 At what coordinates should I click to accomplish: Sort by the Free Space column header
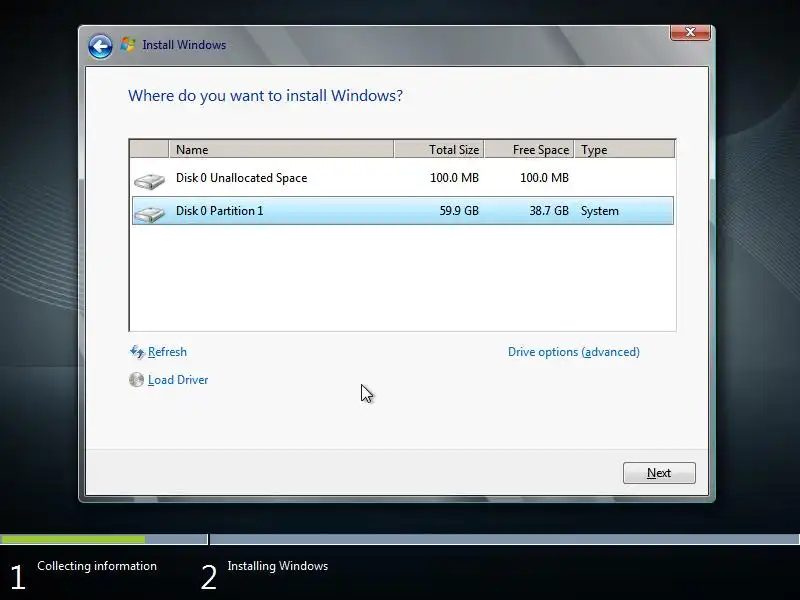point(529,149)
